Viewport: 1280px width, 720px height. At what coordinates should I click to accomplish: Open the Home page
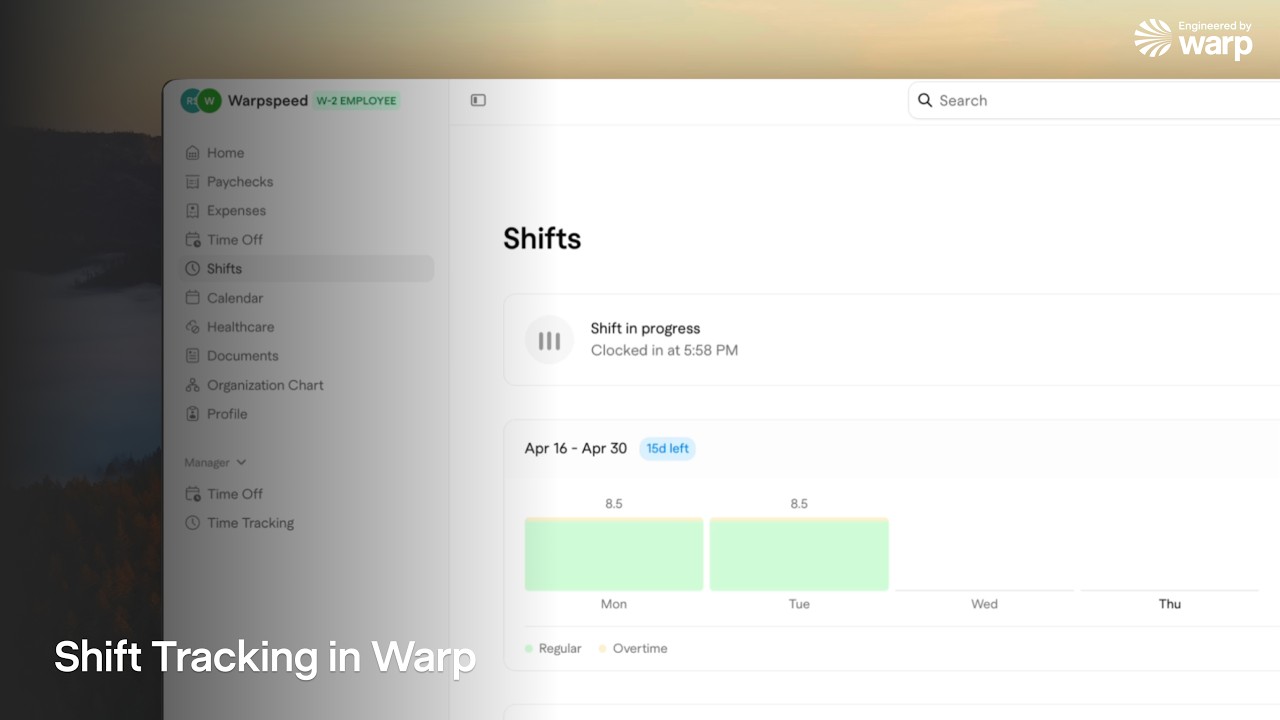click(x=306, y=153)
